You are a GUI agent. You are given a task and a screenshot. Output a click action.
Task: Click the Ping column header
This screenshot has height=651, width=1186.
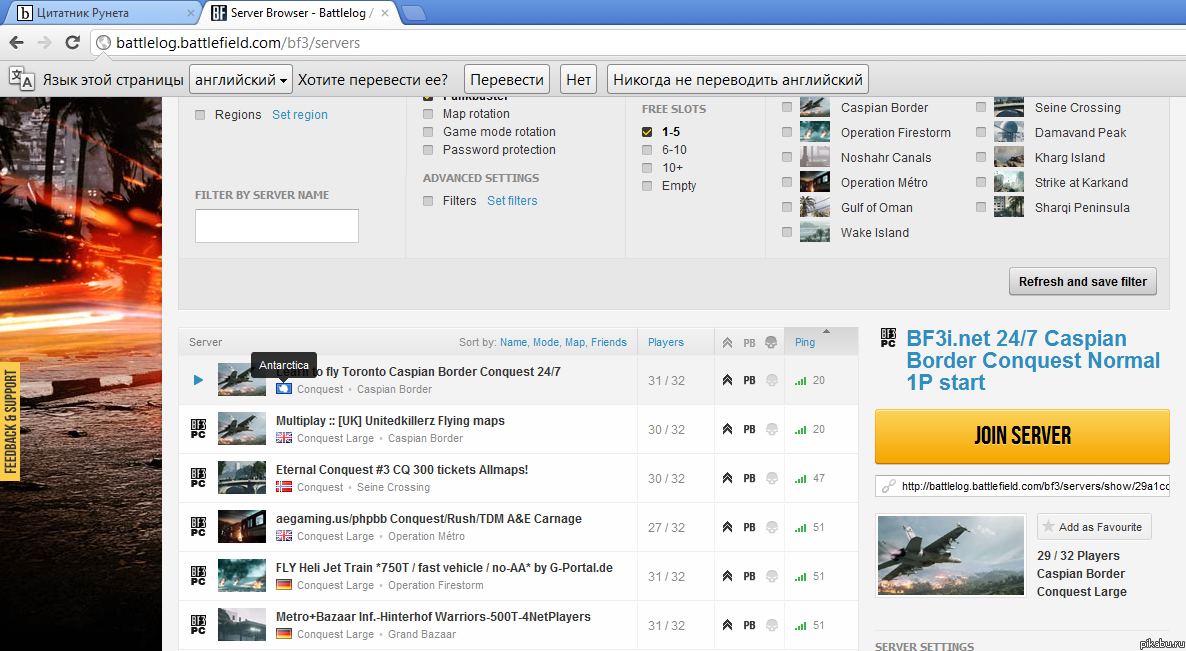pos(805,343)
